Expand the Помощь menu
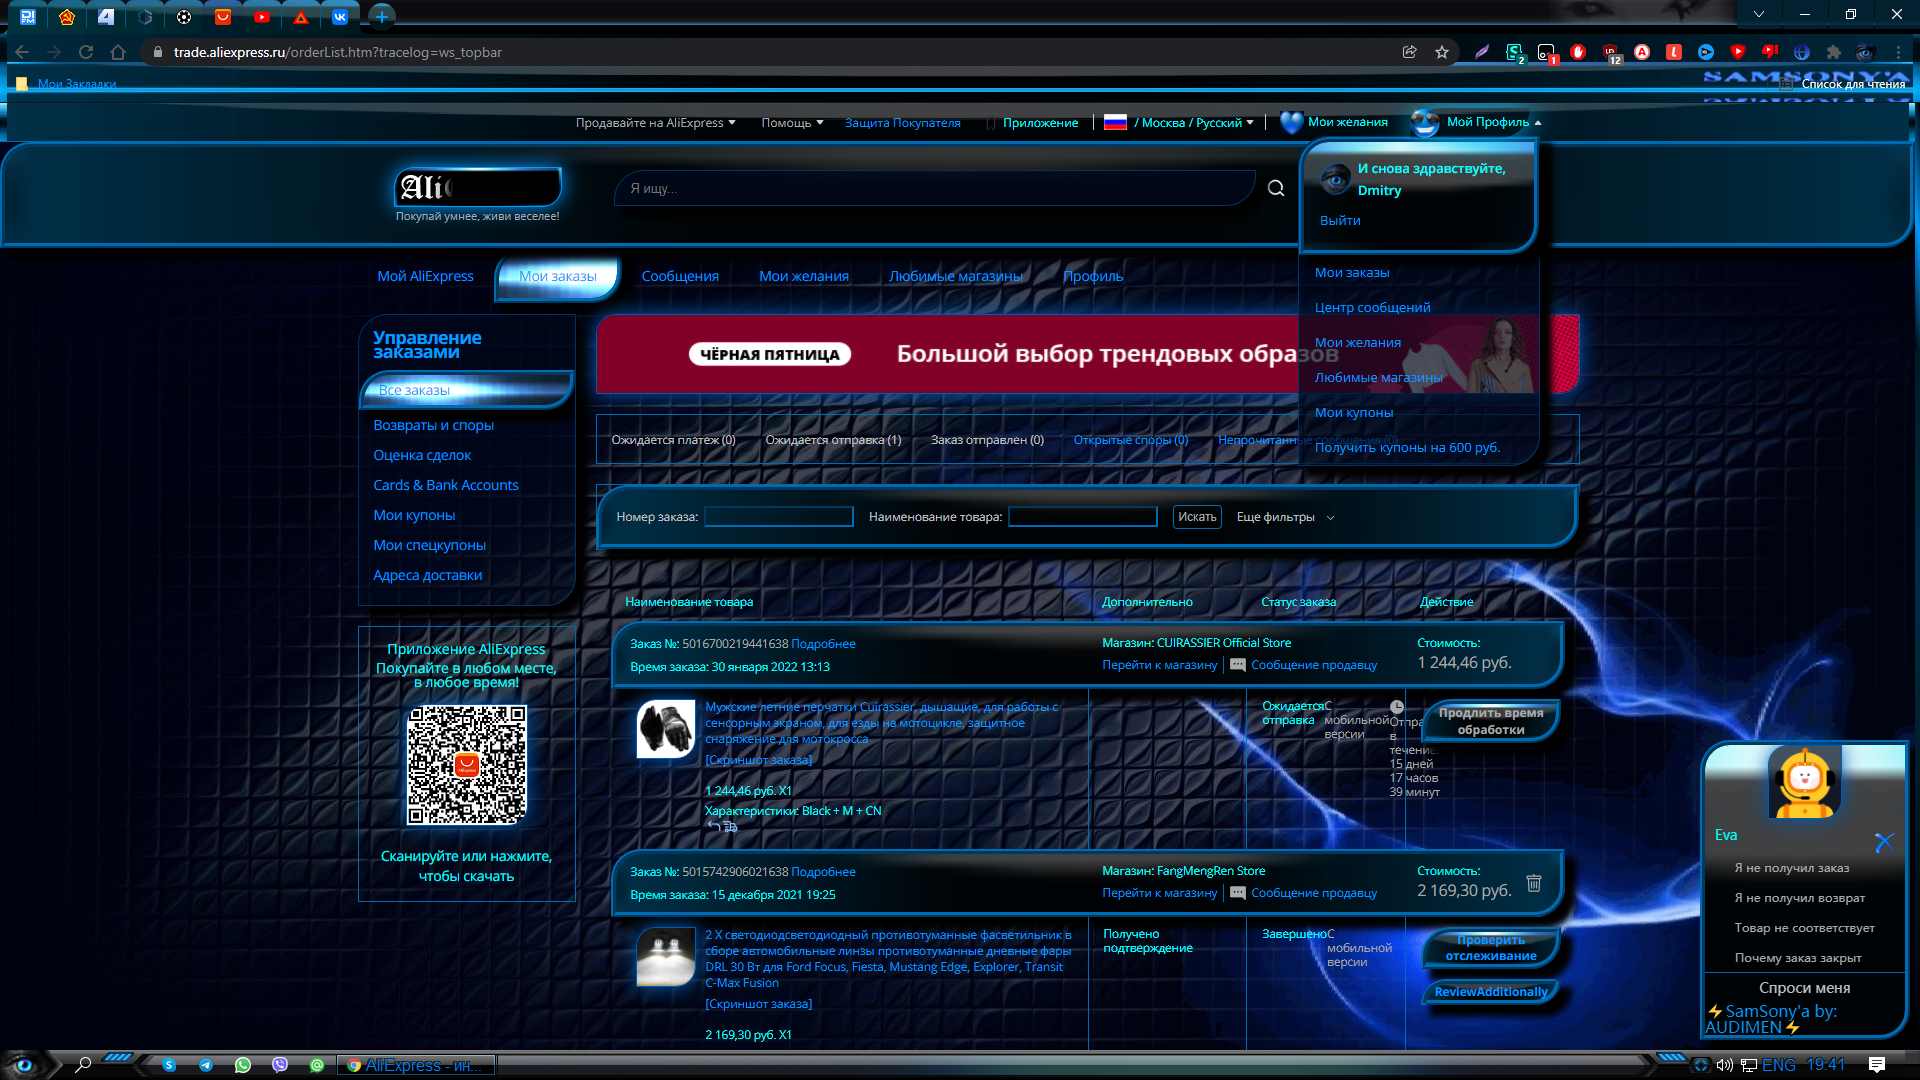Screen dimensions: 1920x1080 [x=792, y=122]
